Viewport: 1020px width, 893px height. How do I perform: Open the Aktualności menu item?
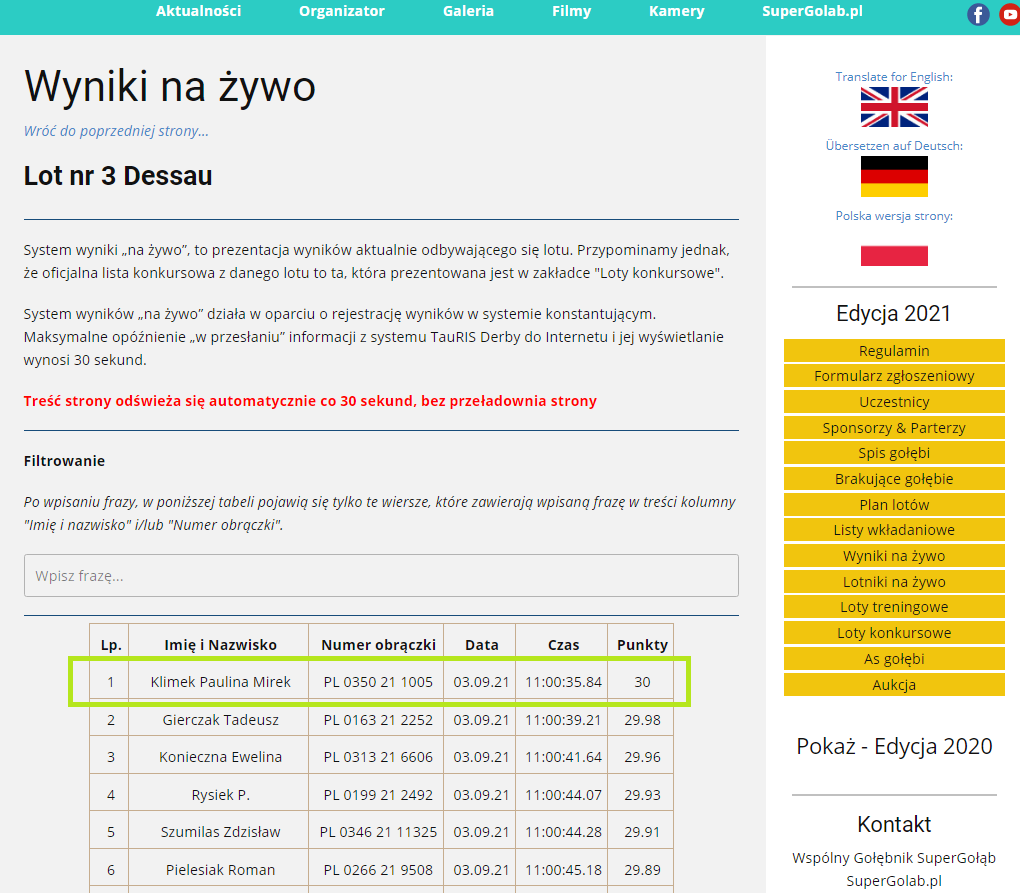(x=198, y=12)
